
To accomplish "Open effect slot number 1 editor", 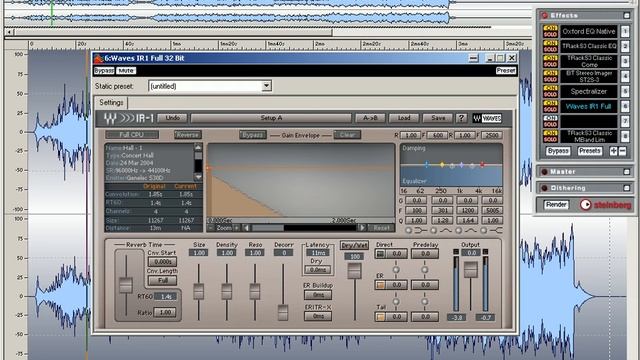I will 625,31.
